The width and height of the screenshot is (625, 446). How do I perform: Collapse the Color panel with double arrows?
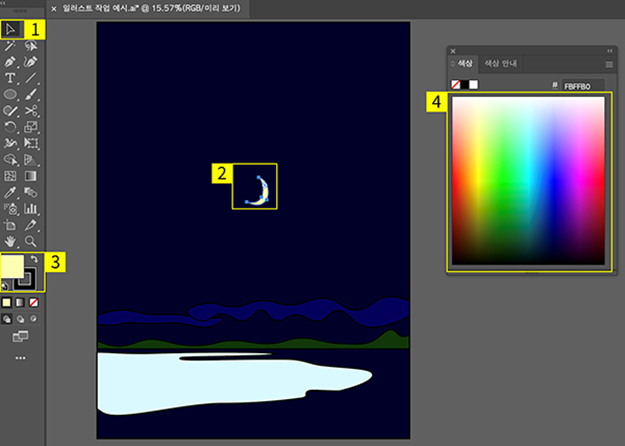pyautogui.click(x=610, y=51)
